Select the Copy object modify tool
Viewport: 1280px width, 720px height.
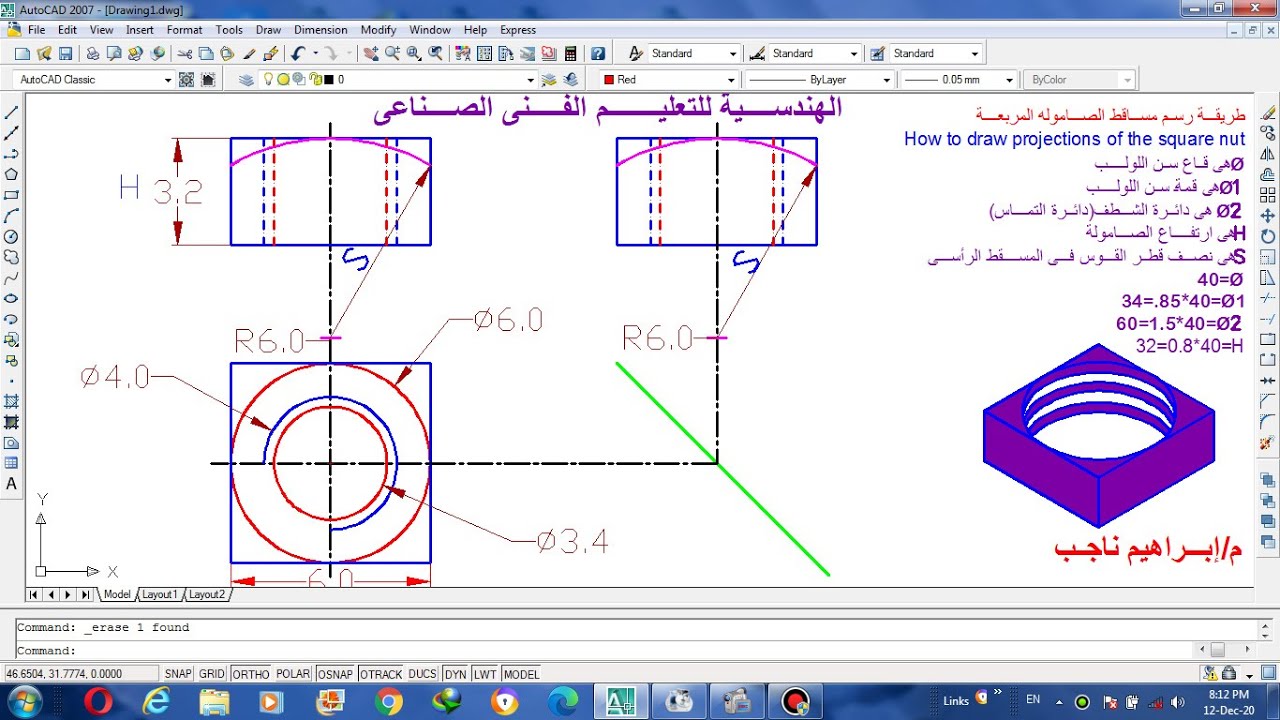tap(1268, 133)
